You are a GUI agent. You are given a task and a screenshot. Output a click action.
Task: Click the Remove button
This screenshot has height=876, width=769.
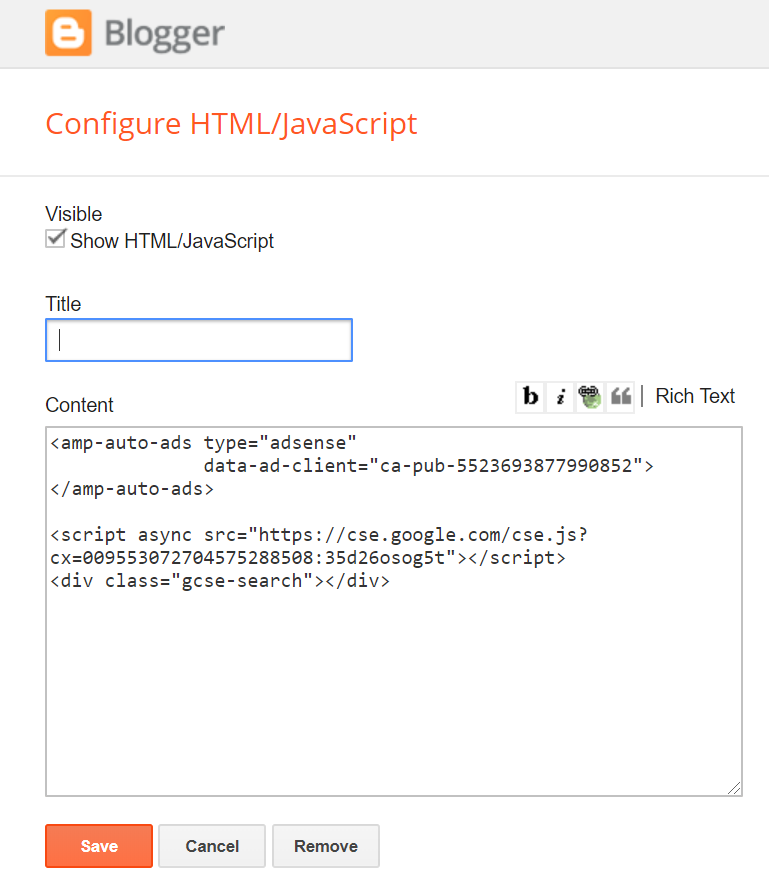(326, 846)
